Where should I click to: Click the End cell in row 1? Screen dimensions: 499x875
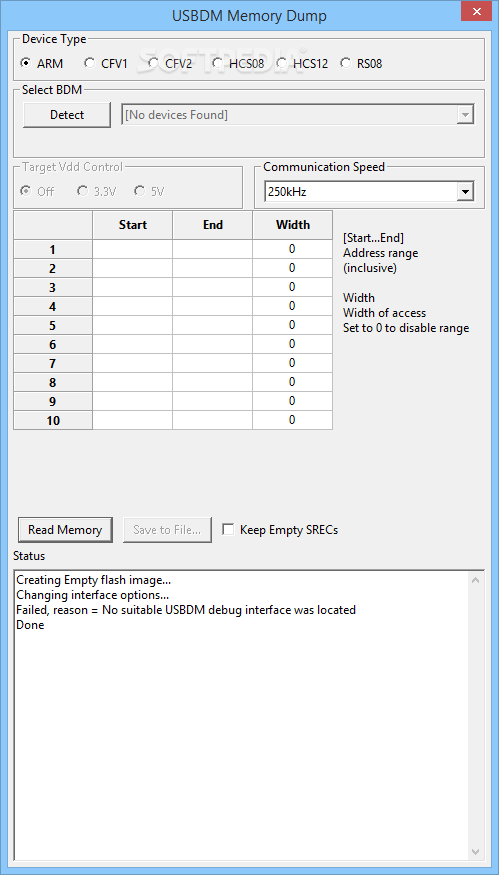tap(212, 249)
